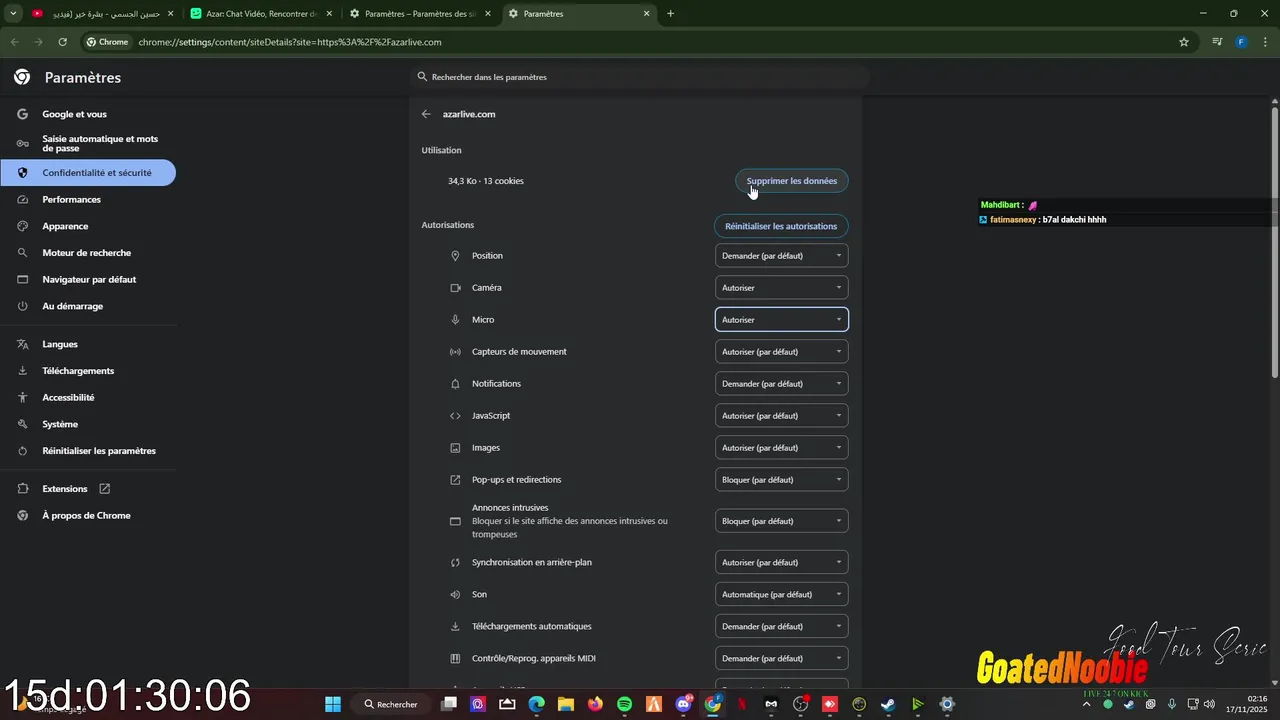The height and width of the screenshot is (720, 1280).
Task: Click the Pop-ups et redirections icon
Action: click(455, 480)
